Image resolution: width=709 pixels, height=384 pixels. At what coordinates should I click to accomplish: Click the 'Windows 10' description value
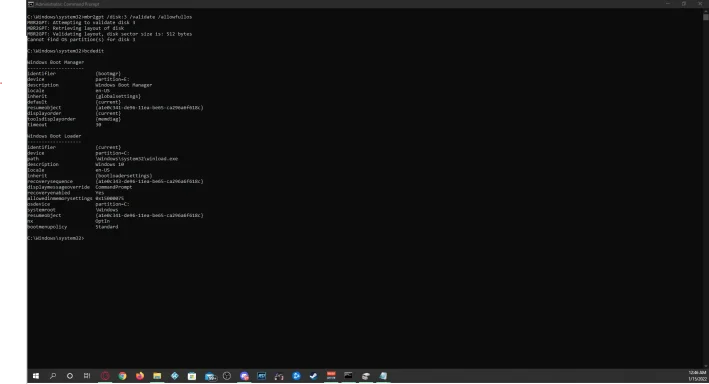(x=109, y=165)
